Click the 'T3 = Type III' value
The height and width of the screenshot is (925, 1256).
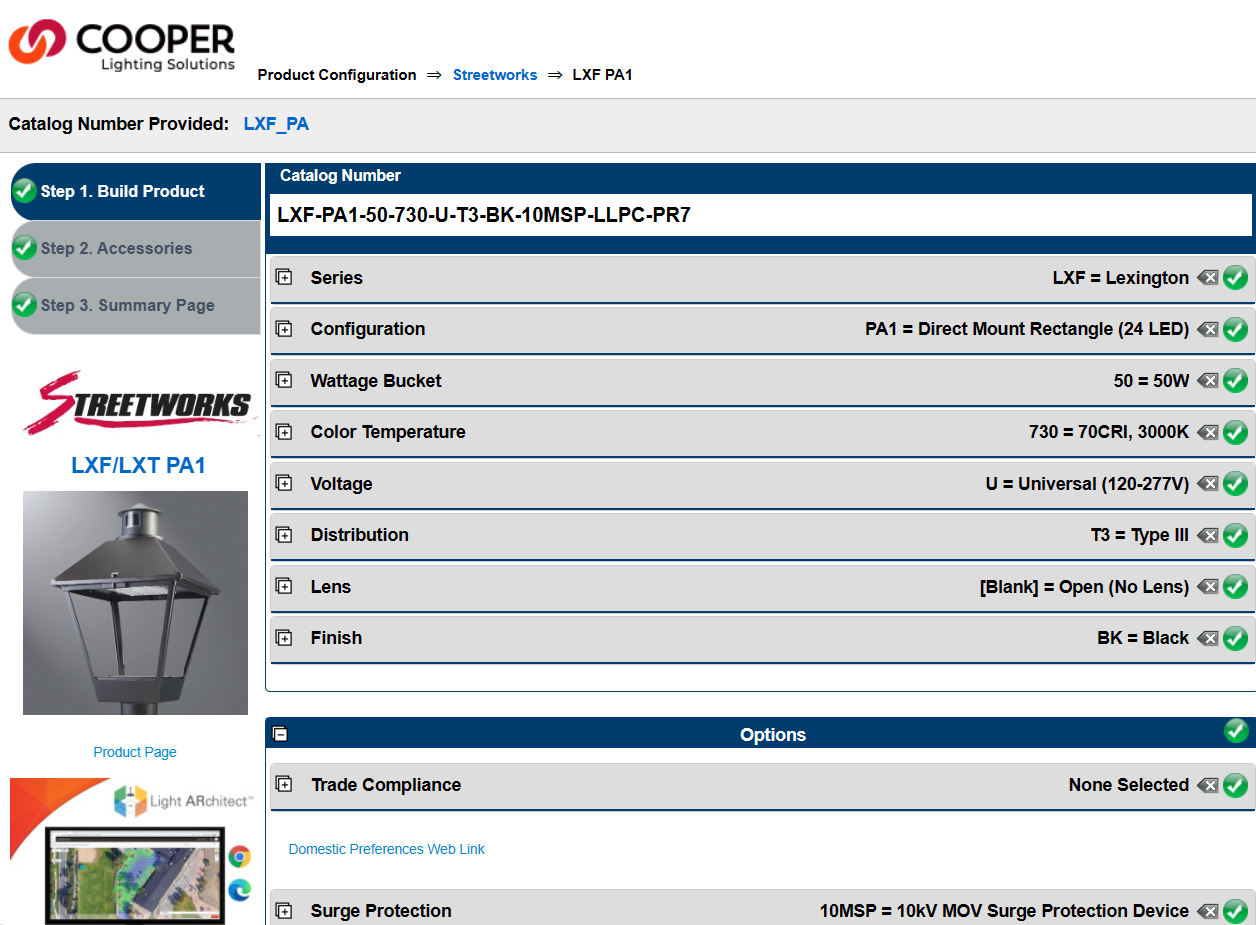1140,535
